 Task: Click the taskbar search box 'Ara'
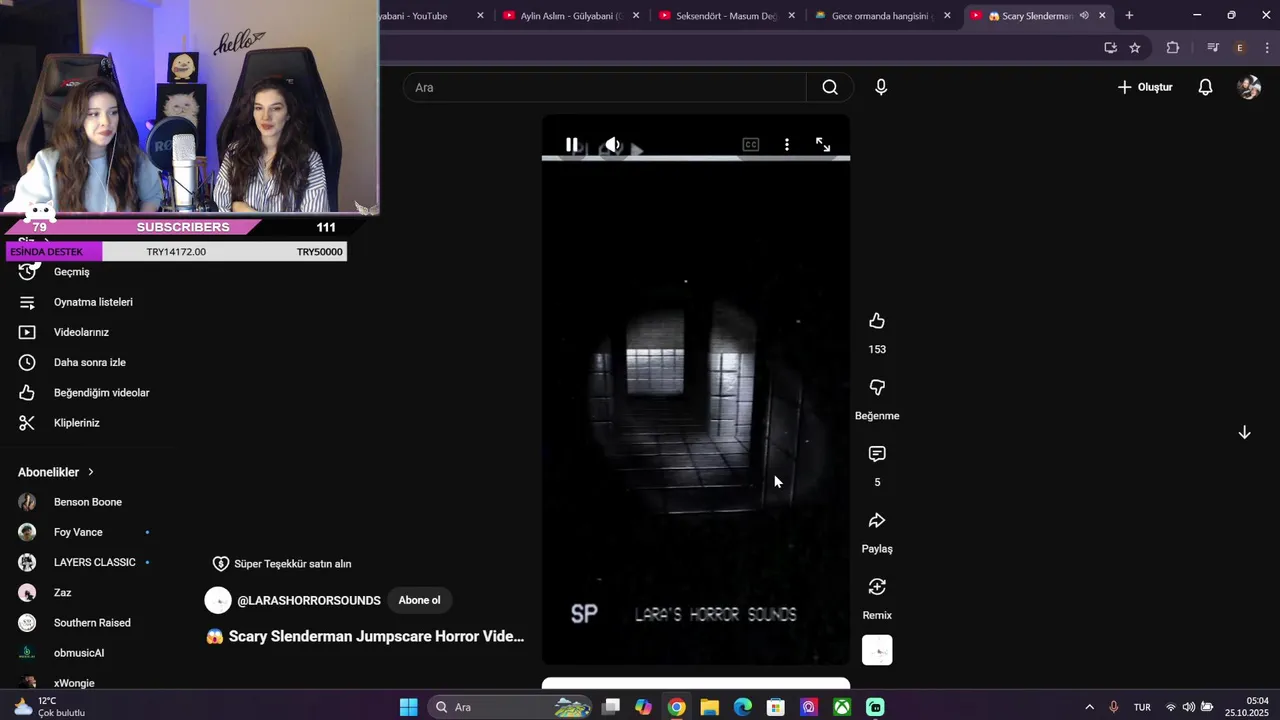tap(510, 707)
